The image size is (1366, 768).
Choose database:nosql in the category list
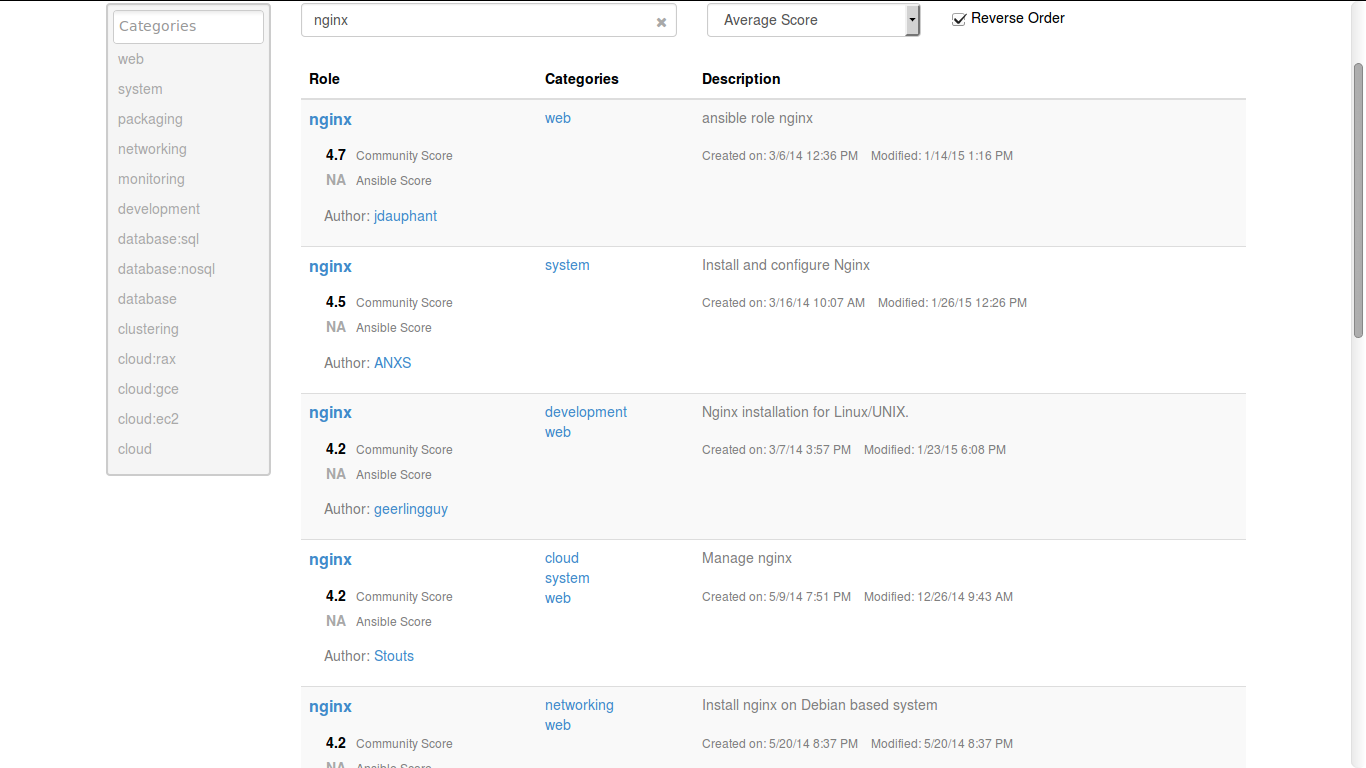pyautogui.click(x=166, y=269)
